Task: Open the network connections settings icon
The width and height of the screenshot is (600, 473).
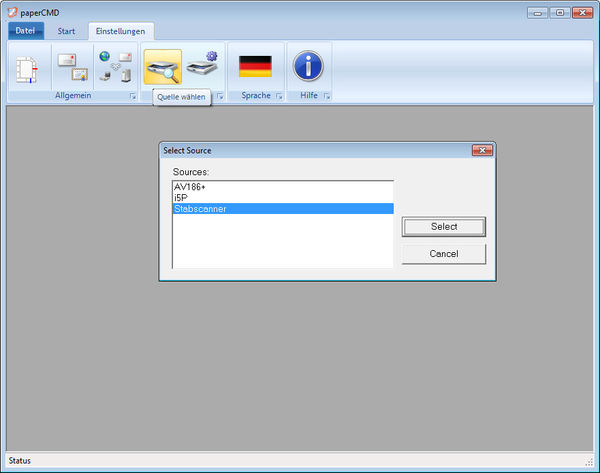Action: click(x=116, y=67)
